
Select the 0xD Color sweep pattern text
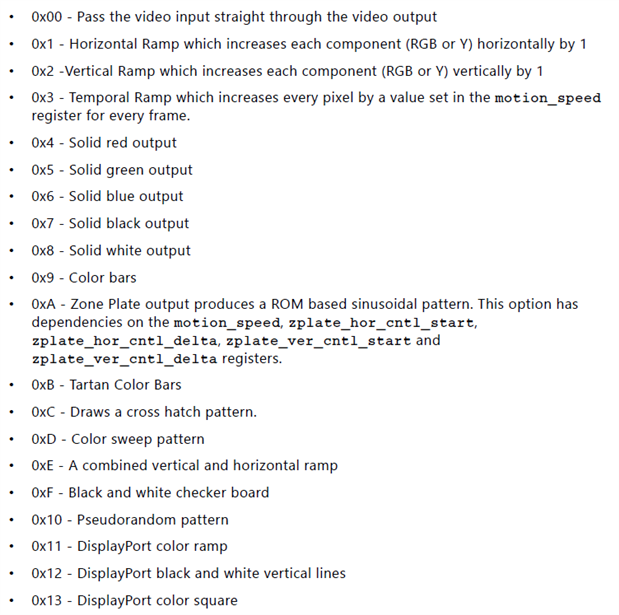(118, 439)
